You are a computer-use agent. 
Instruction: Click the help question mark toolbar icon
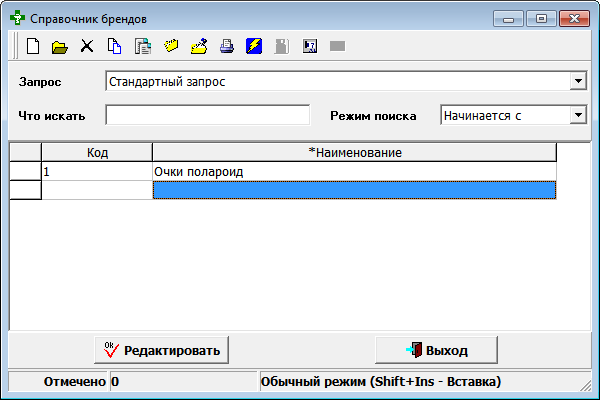[x=310, y=46]
